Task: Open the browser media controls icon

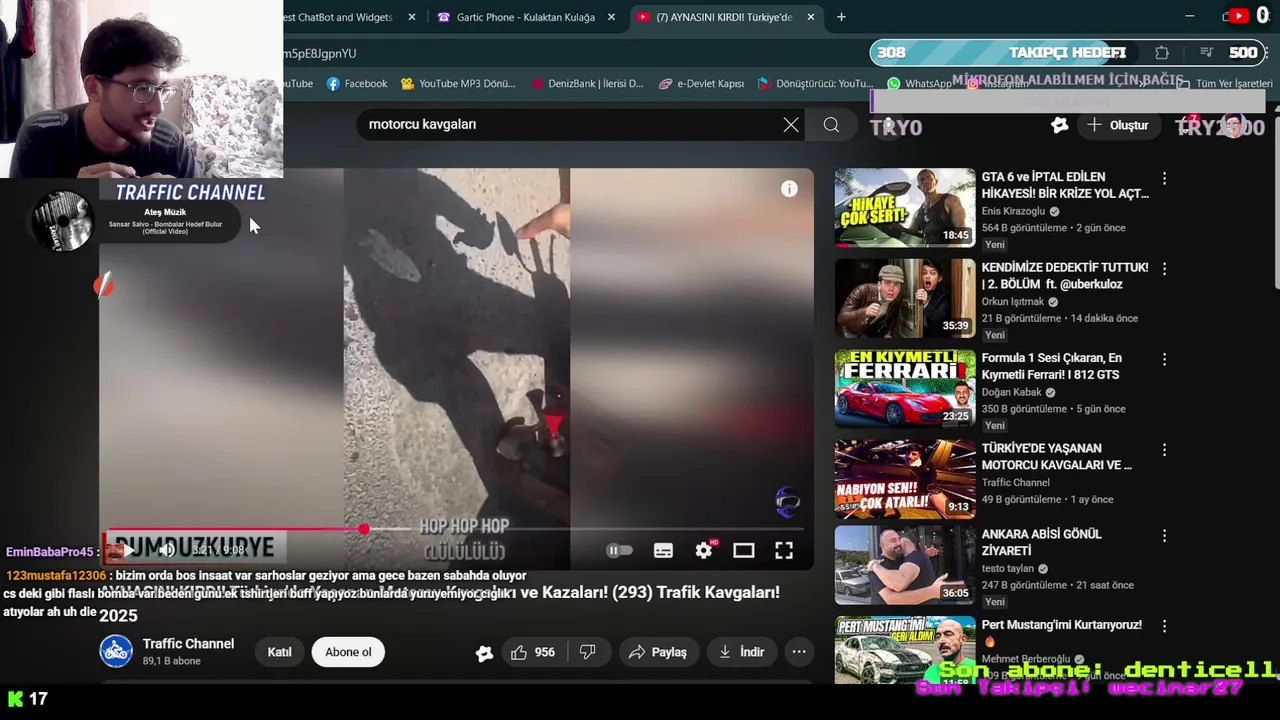Action: coord(1207,53)
